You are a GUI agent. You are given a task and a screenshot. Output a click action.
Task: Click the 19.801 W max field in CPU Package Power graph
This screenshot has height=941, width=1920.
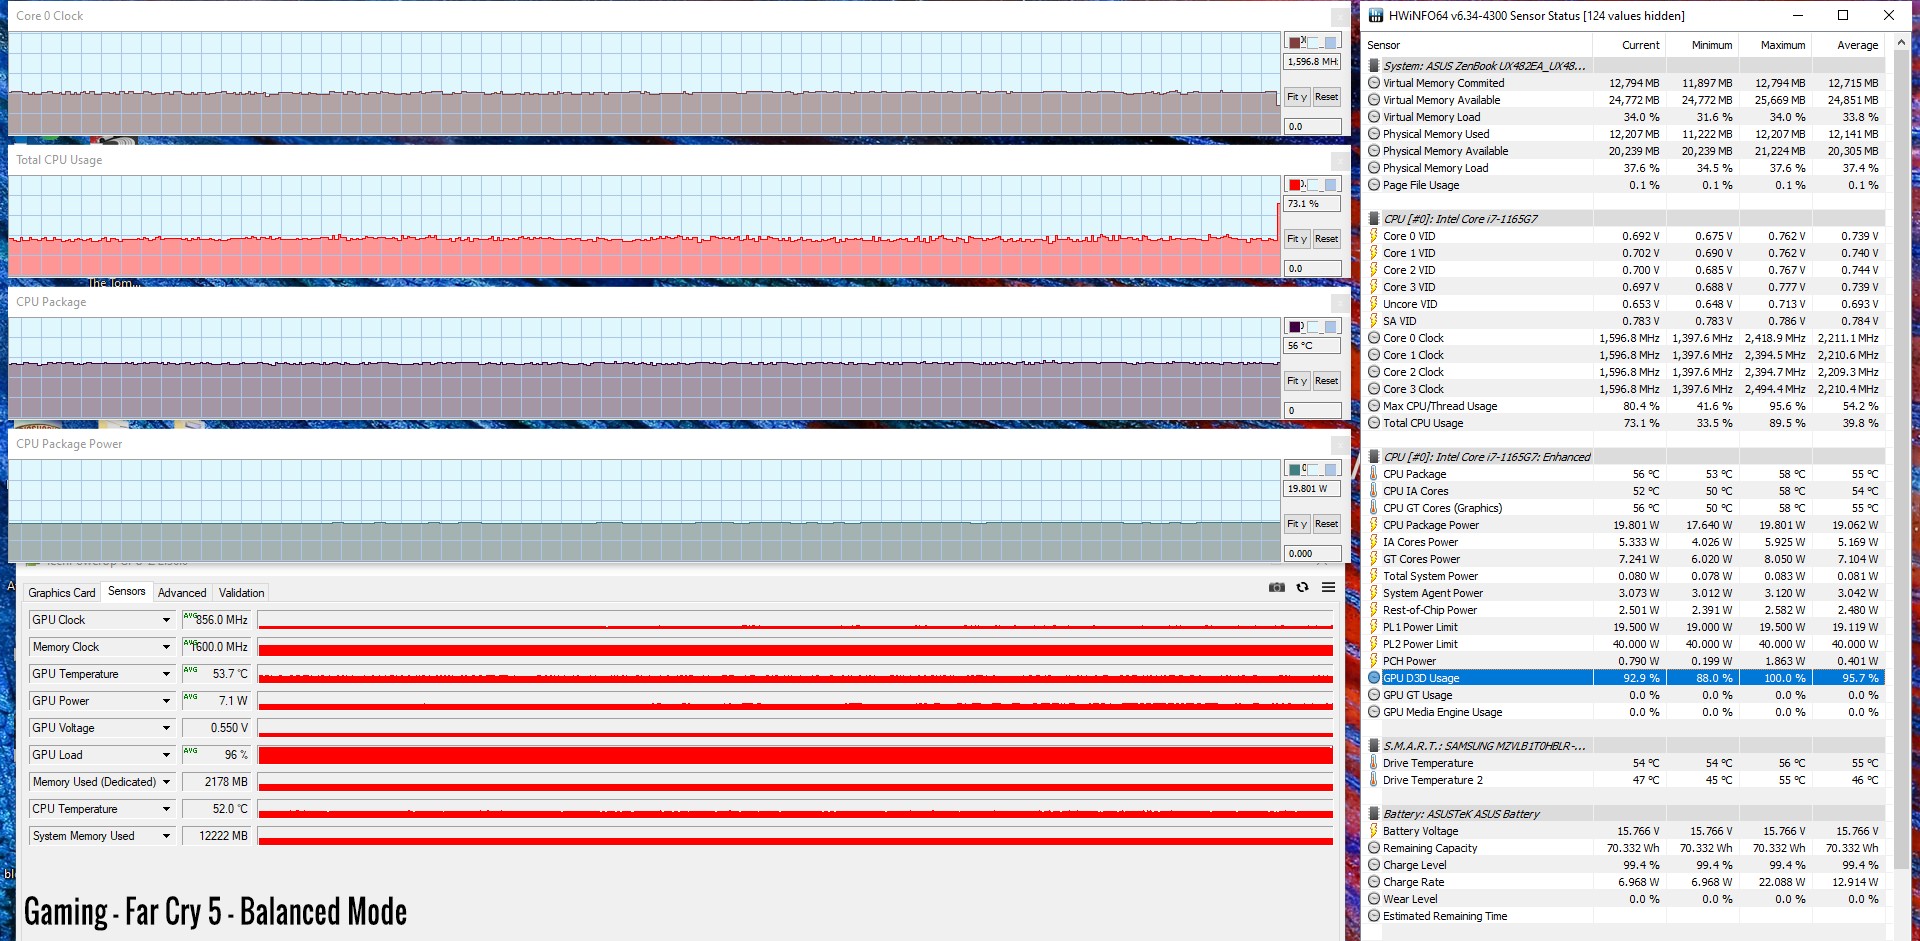1312,489
